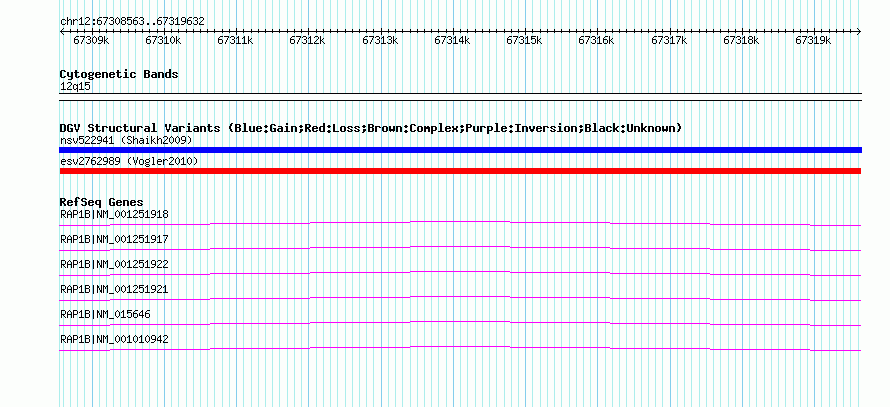Screen dimensions: 890x407
Task: Click the 67318k ruler tick label
Action: [x=741, y=41]
